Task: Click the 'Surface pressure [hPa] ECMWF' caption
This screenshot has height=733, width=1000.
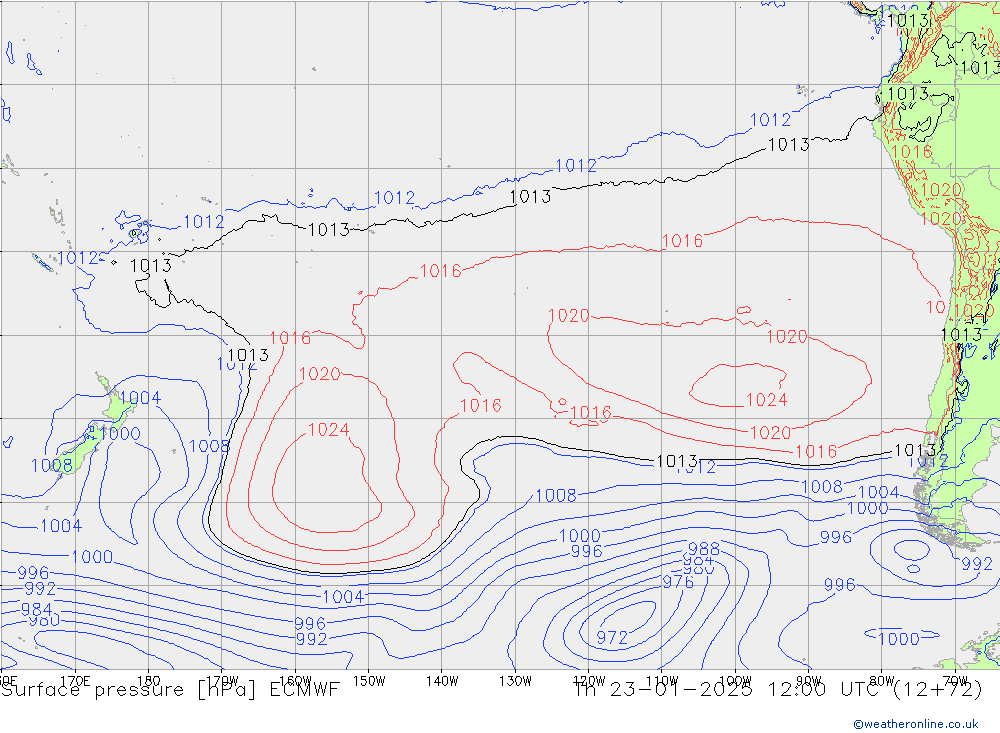Action: pos(170,690)
